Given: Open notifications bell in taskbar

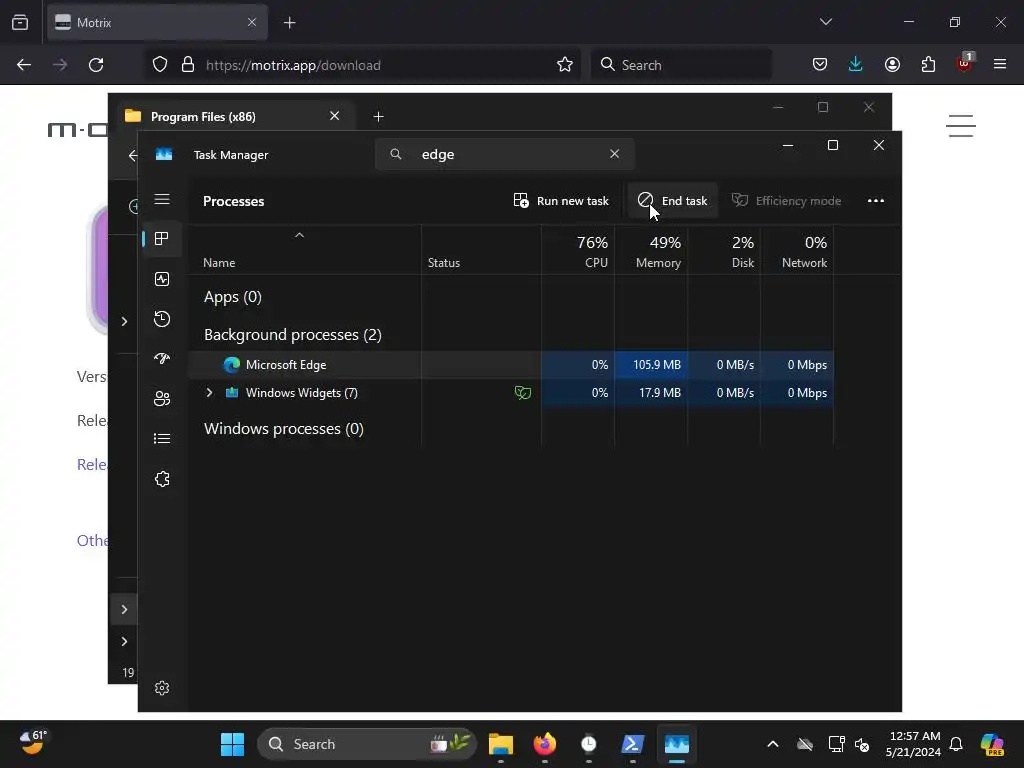Looking at the screenshot, I should coord(956,744).
